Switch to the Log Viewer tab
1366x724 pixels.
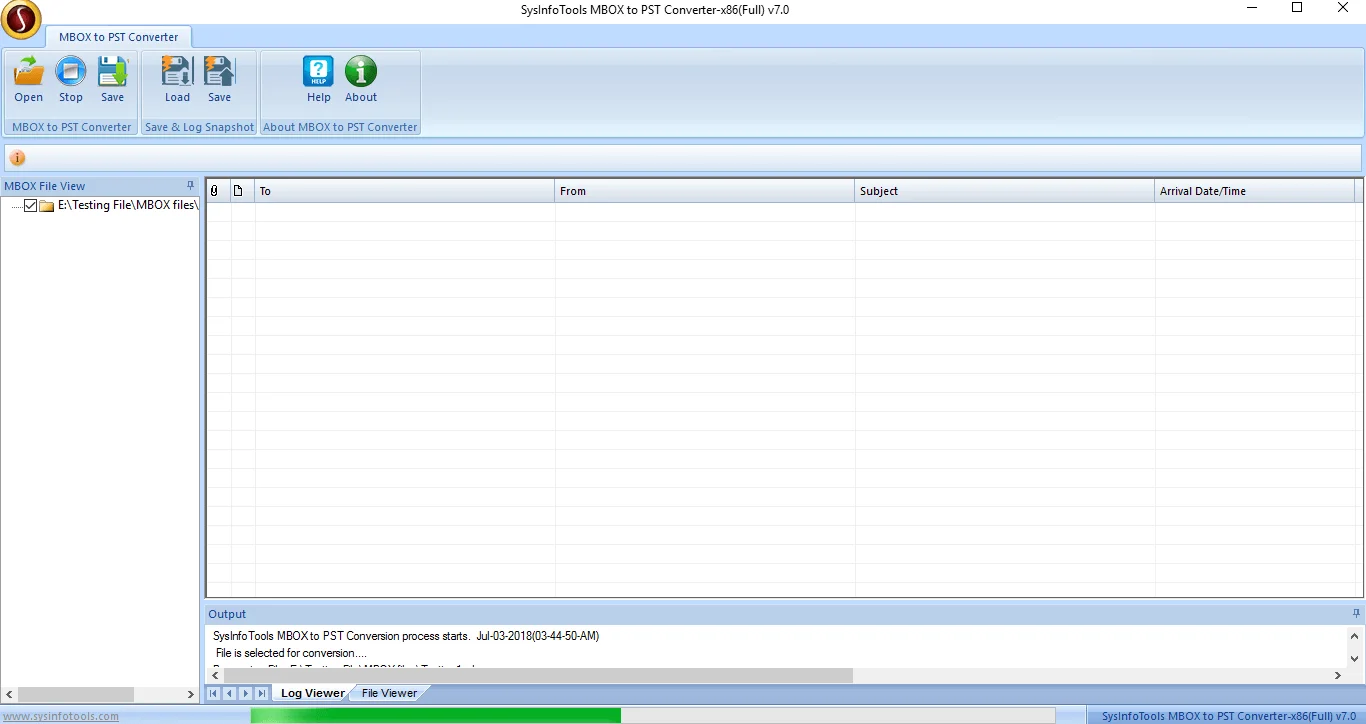(312, 693)
